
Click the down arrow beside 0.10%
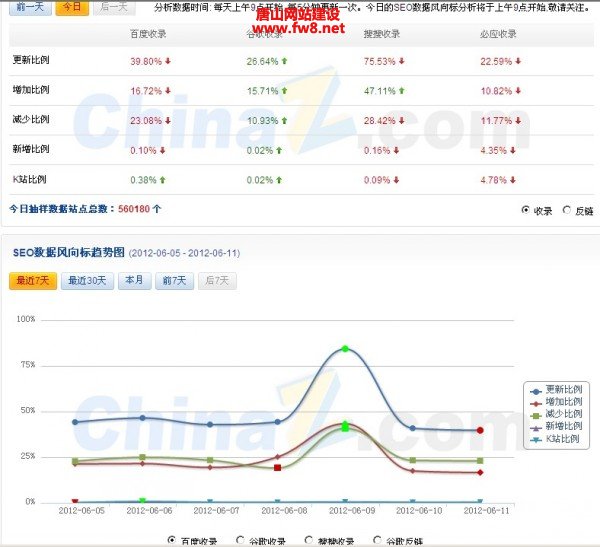[163, 150]
